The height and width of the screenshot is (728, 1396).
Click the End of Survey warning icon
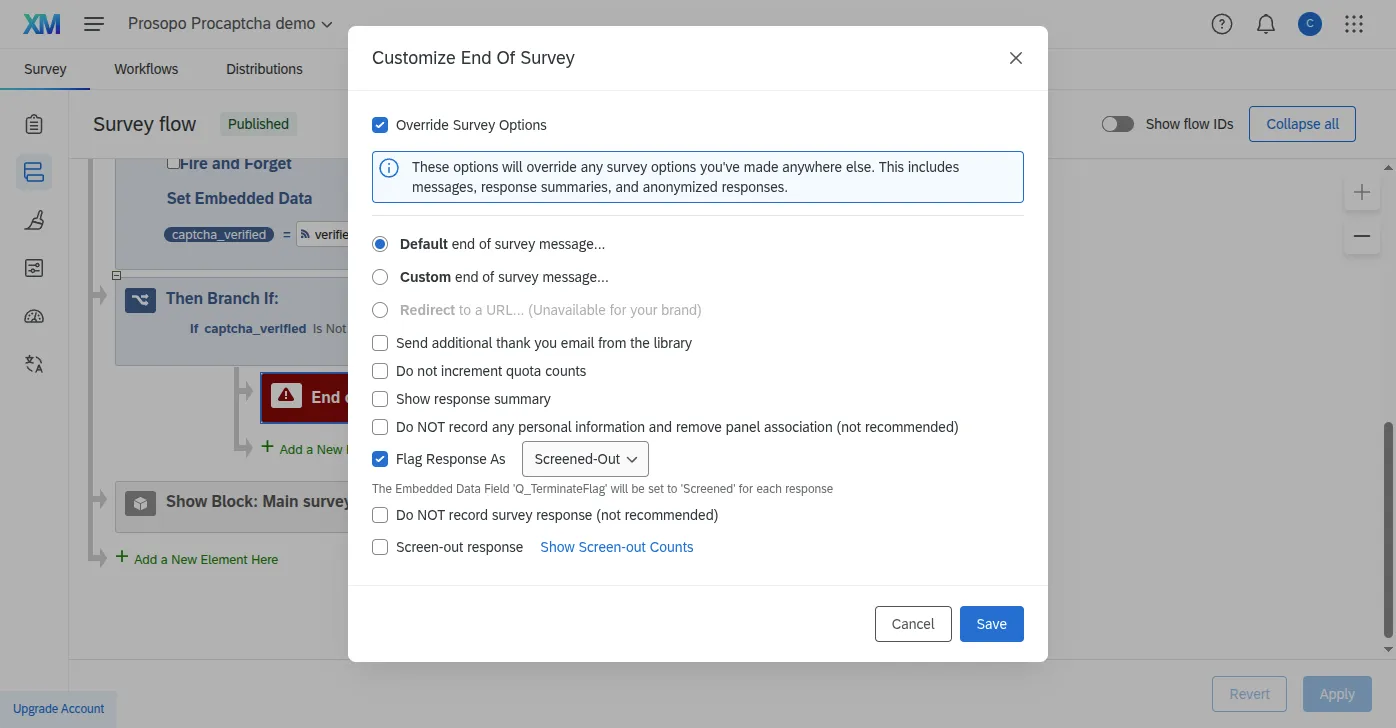click(286, 396)
